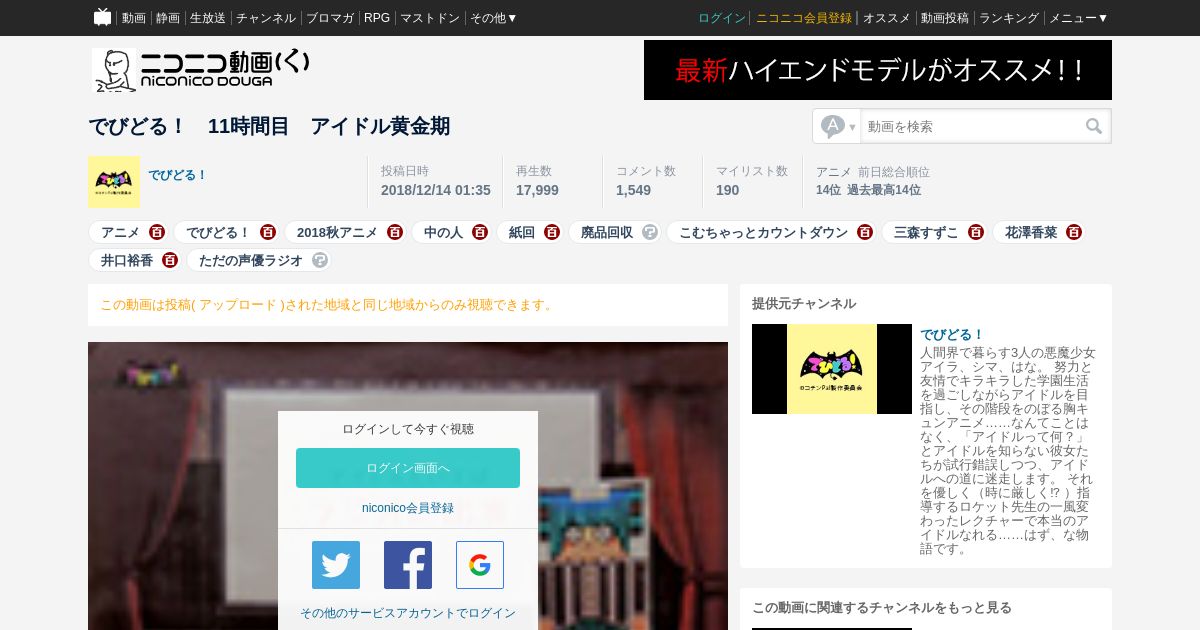This screenshot has width=1200, height=630.
Task: Go to 生放送 in the top bar
Action: [208, 18]
